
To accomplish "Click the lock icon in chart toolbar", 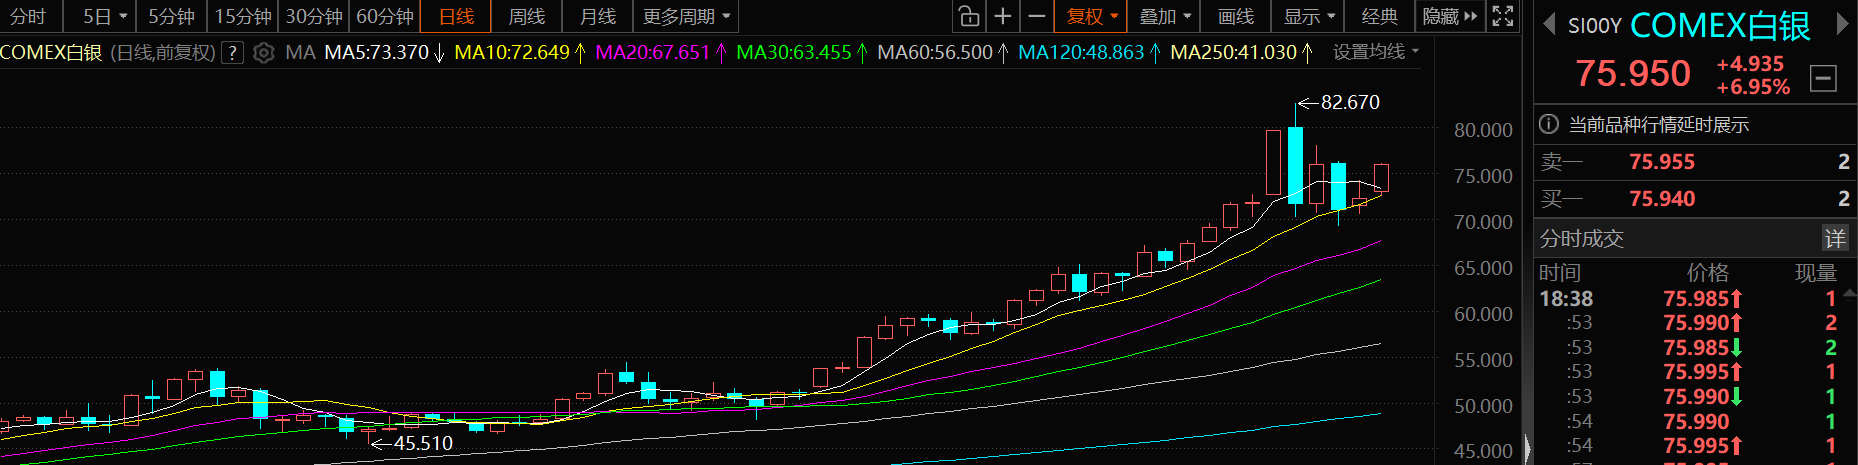I will pos(968,16).
